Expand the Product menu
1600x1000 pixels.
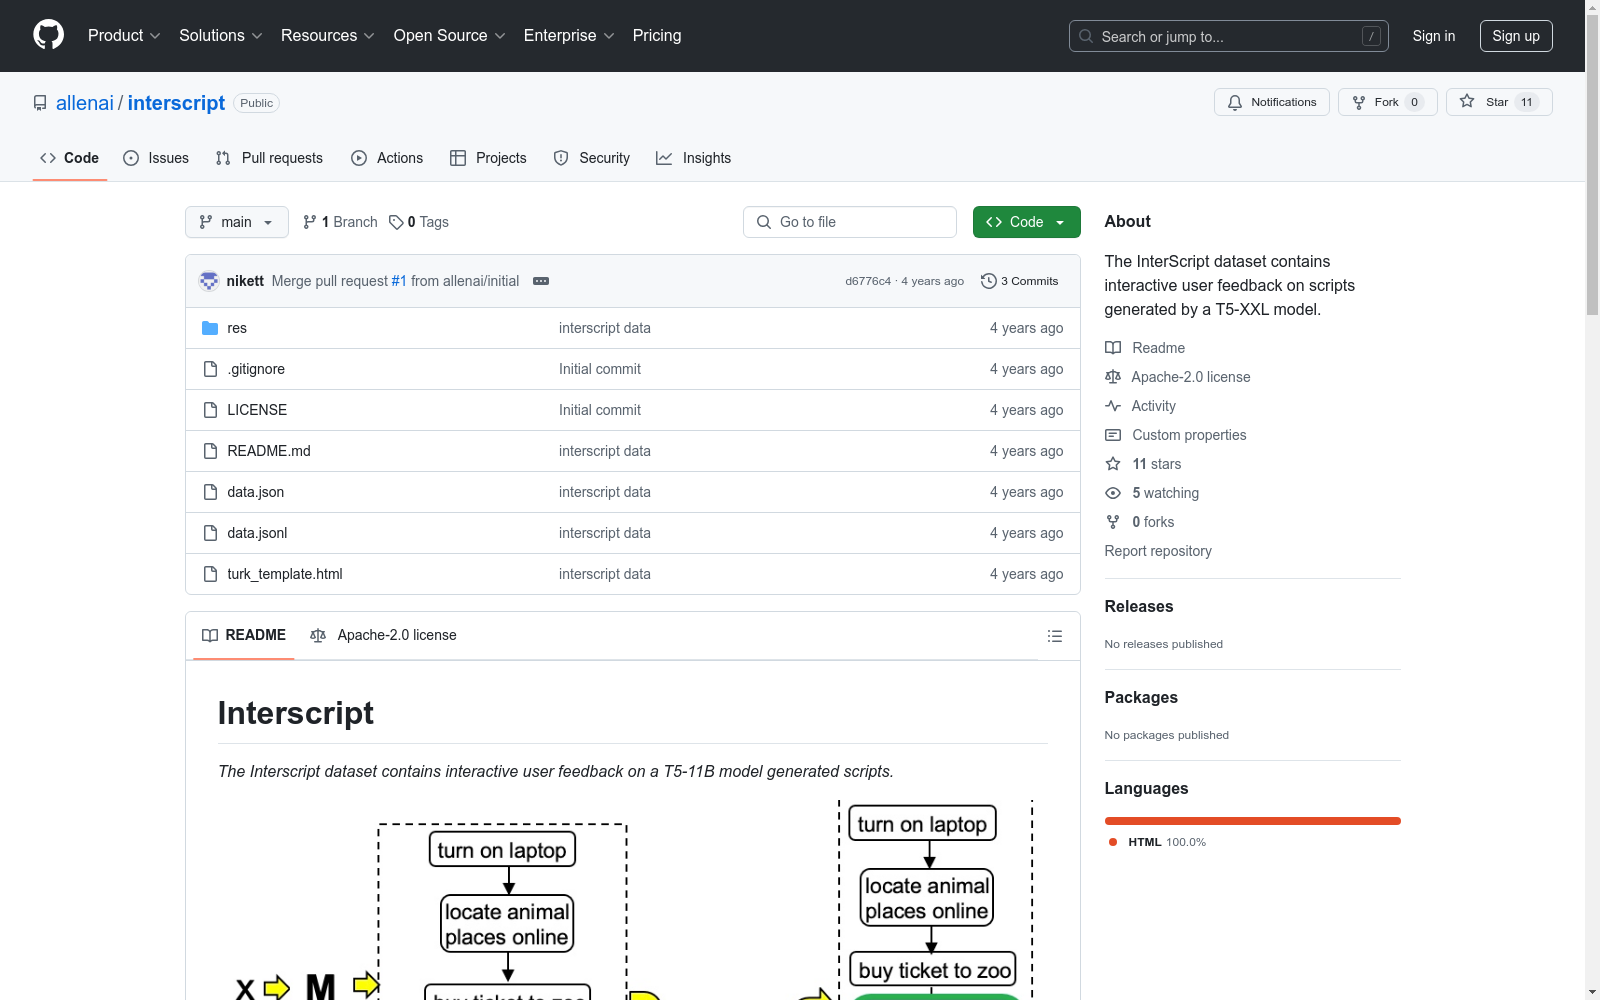pos(124,36)
